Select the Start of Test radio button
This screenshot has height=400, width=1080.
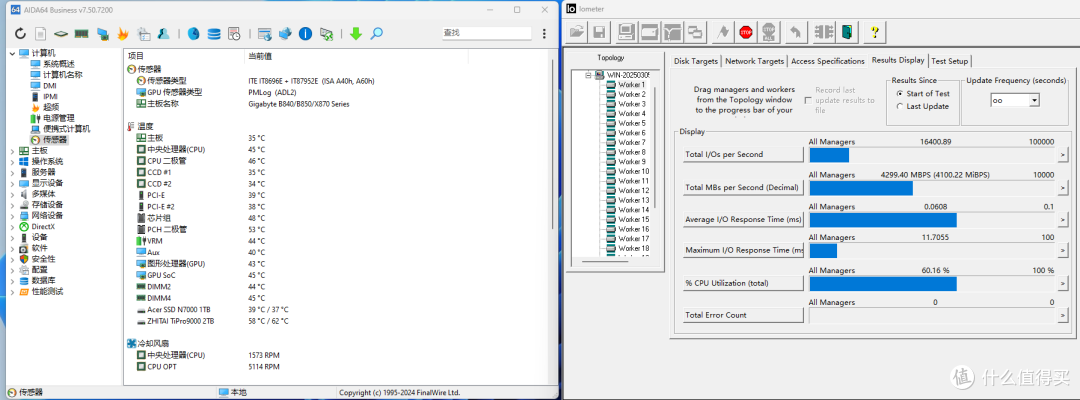pyautogui.click(x=900, y=94)
